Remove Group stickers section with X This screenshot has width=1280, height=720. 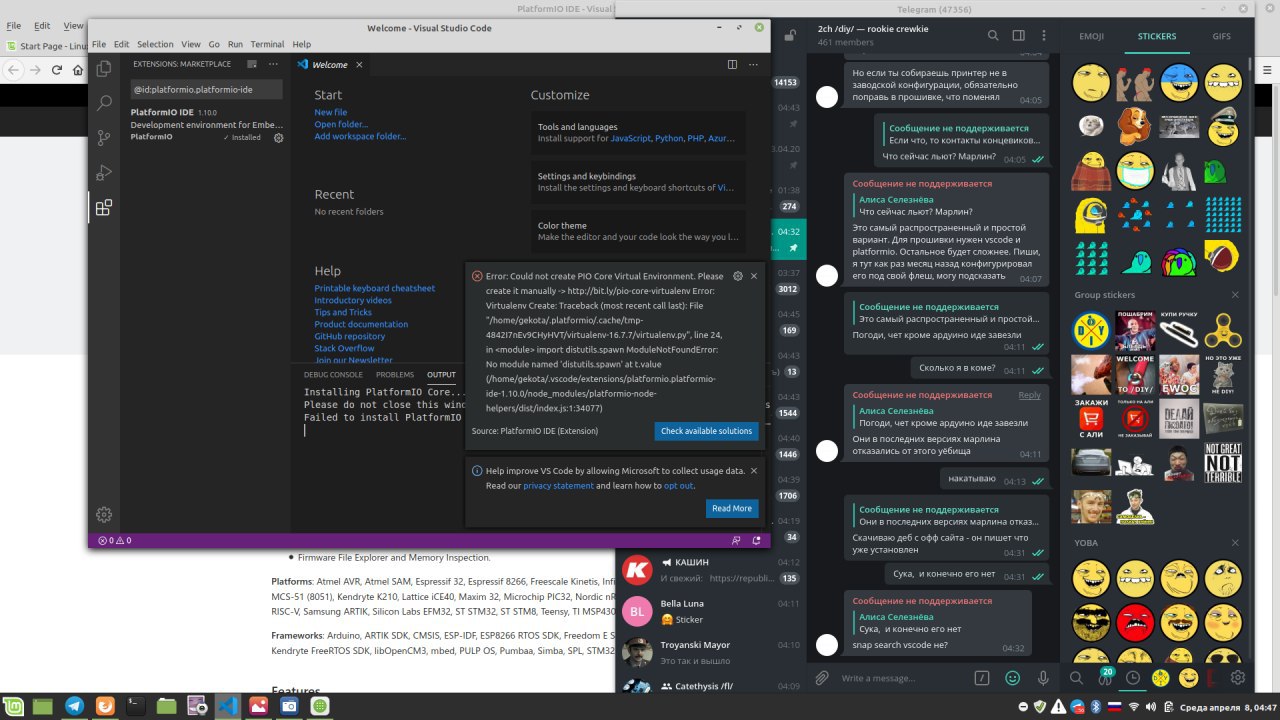click(x=1235, y=295)
